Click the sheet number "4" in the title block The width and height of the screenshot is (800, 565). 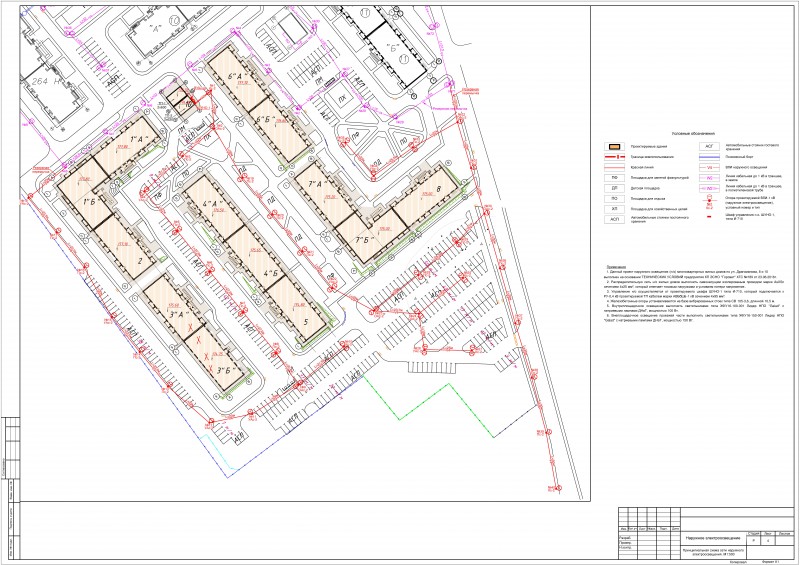pyautogui.click(x=768, y=541)
